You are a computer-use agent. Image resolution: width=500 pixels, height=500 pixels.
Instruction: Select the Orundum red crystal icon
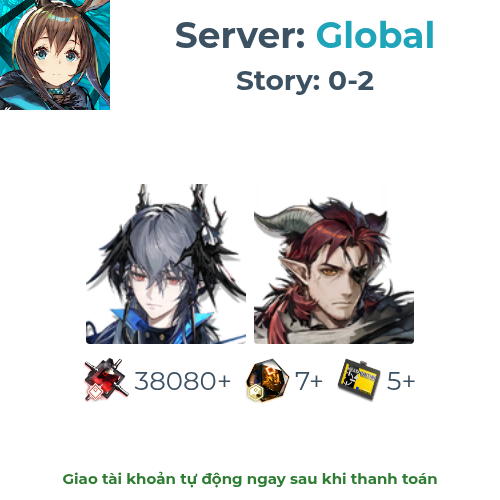106,380
